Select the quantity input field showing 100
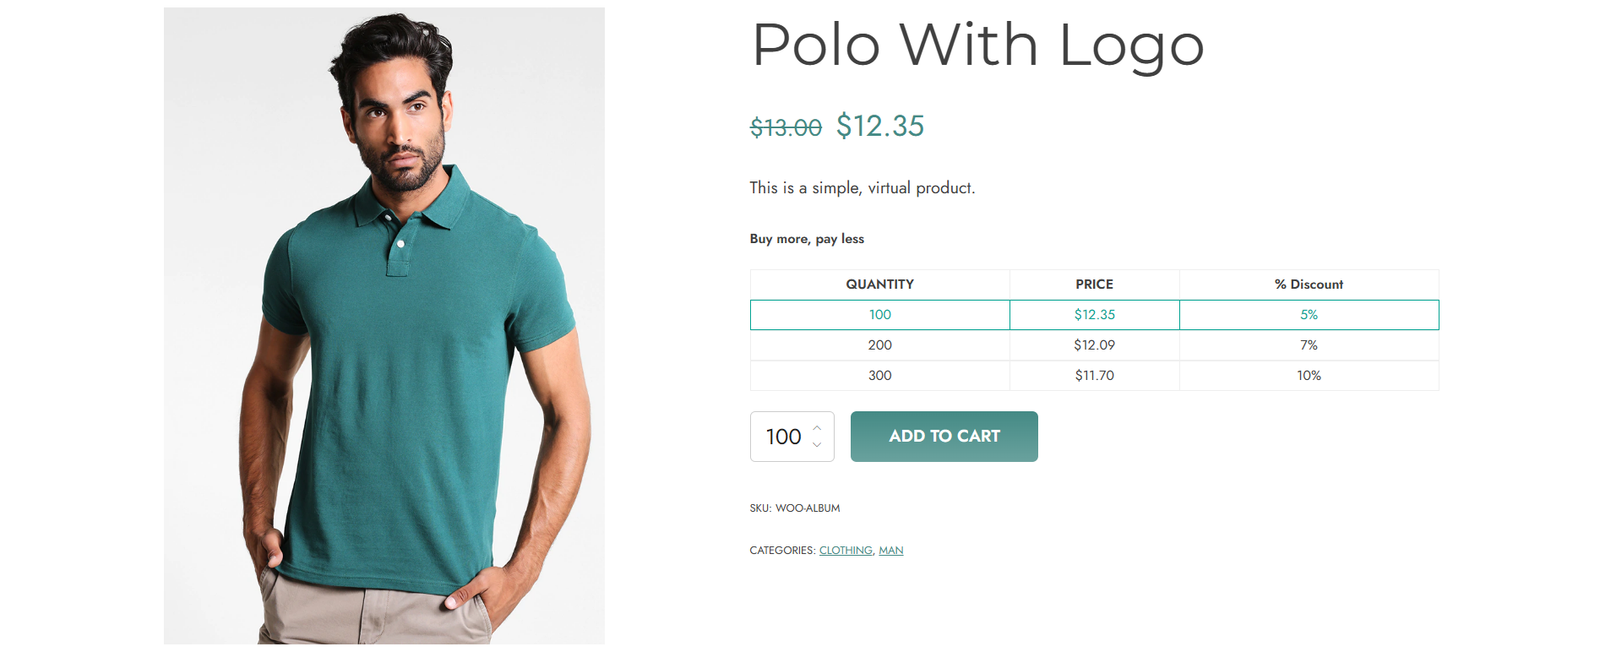1600x651 pixels. click(783, 436)
